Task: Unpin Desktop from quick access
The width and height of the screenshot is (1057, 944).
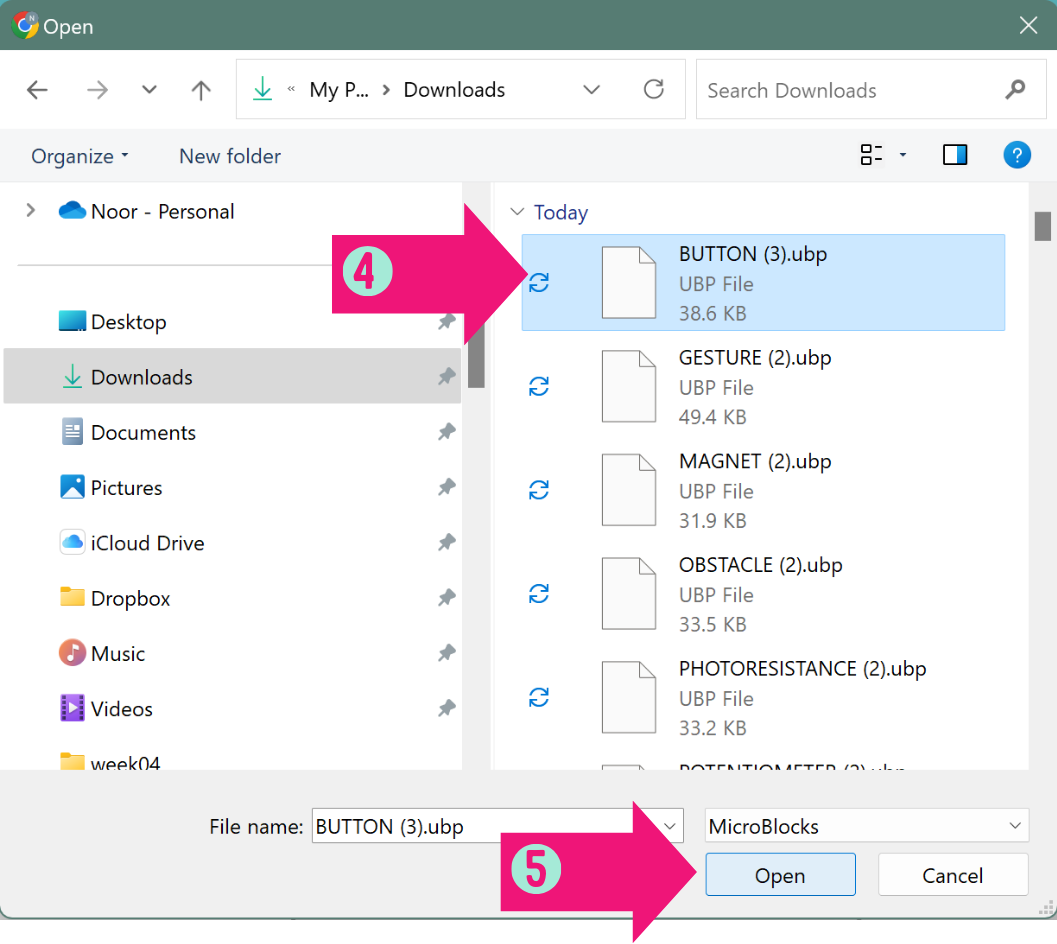Action: pyautogui.click(x=446, y=322)
